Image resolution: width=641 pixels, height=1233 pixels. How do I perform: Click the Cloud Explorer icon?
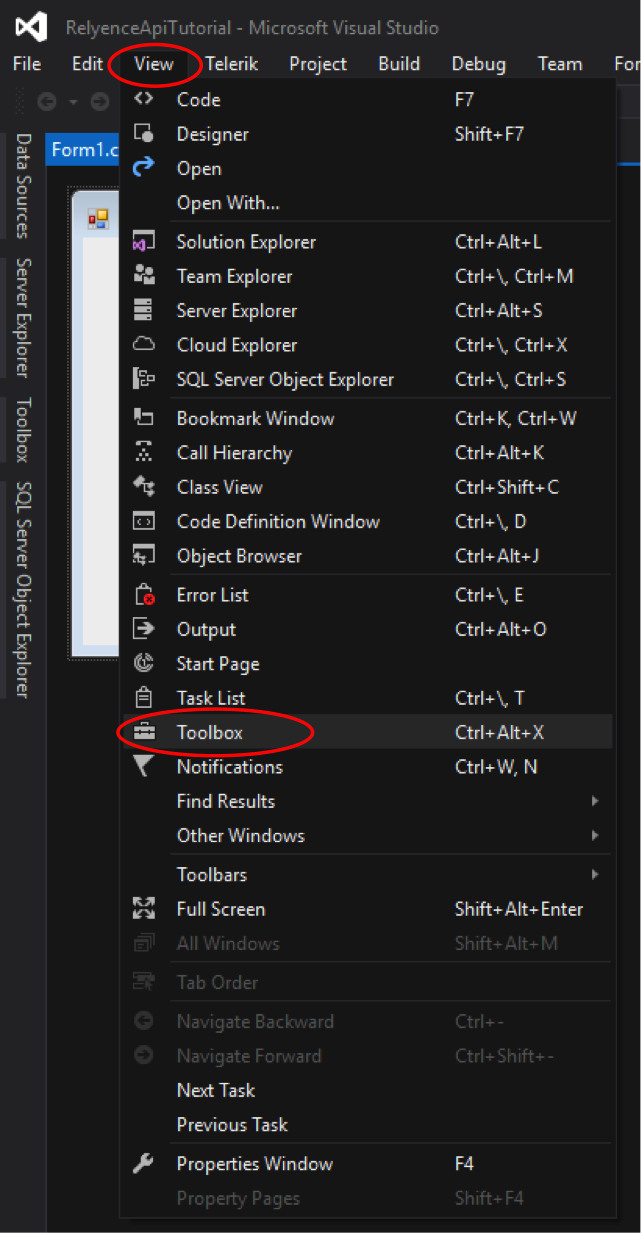[x=143, y=345]
